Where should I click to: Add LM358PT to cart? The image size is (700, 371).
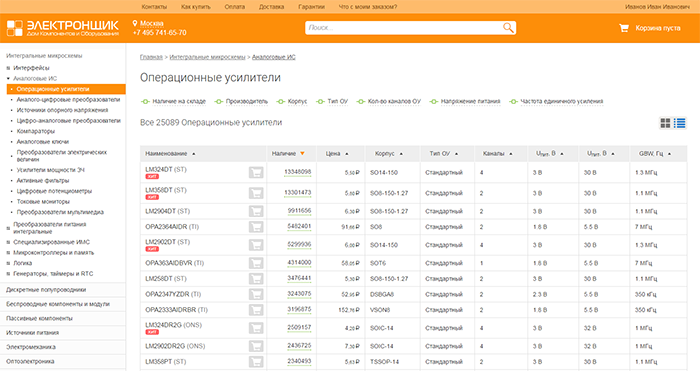256,362
